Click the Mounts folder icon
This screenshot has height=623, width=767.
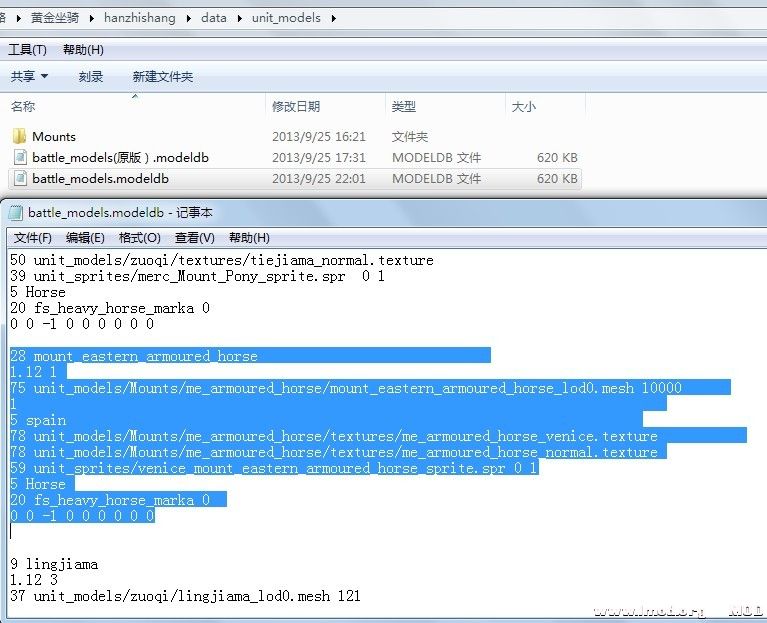(x=19, y=136)
